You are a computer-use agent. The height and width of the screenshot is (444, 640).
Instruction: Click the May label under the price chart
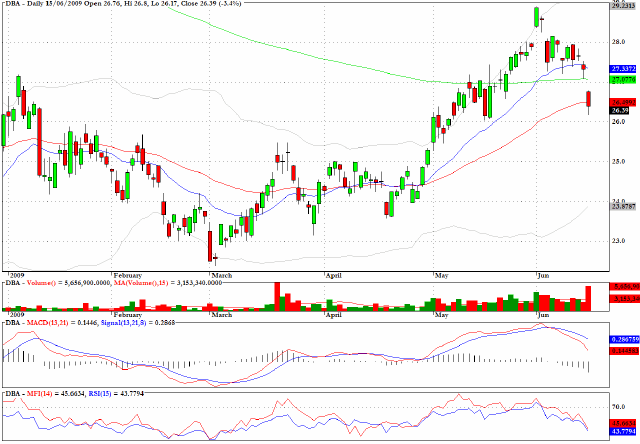tap(441, 275)
